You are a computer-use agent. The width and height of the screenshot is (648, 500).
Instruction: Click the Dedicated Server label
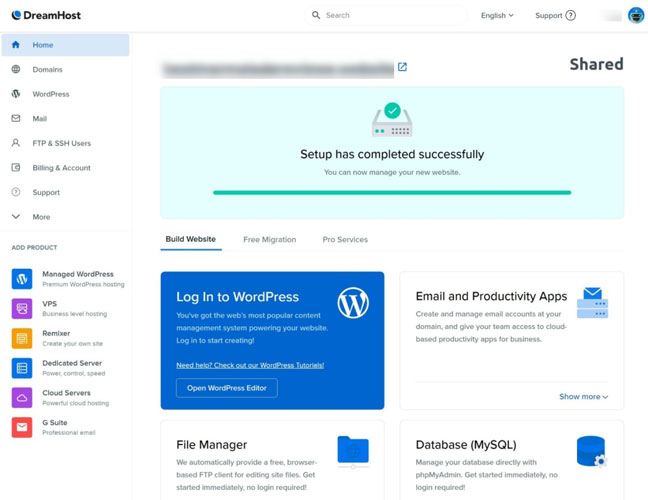click(72, 363)
